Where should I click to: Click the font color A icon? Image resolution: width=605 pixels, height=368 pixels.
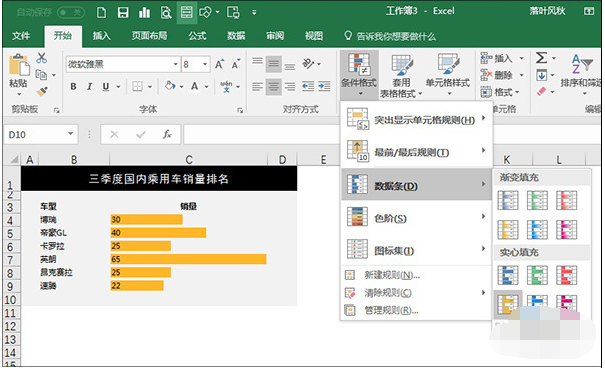pos(195,86)
